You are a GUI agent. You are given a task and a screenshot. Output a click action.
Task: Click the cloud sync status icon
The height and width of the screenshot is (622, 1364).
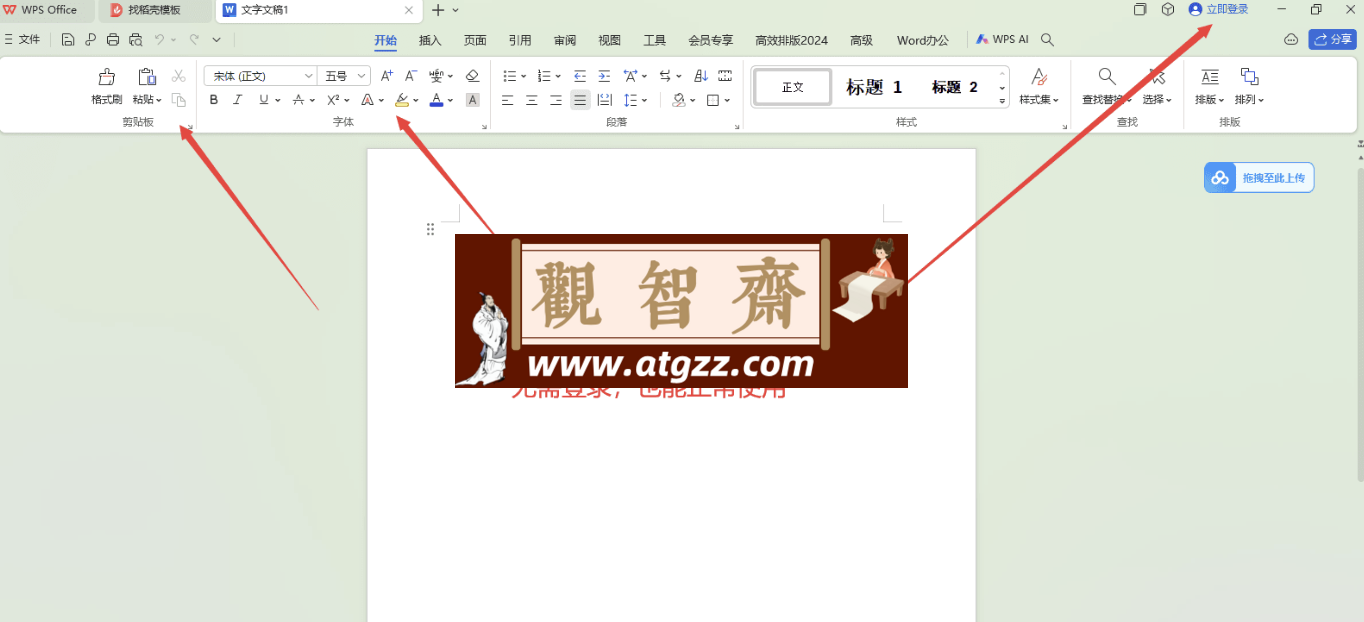point(1291,40)
